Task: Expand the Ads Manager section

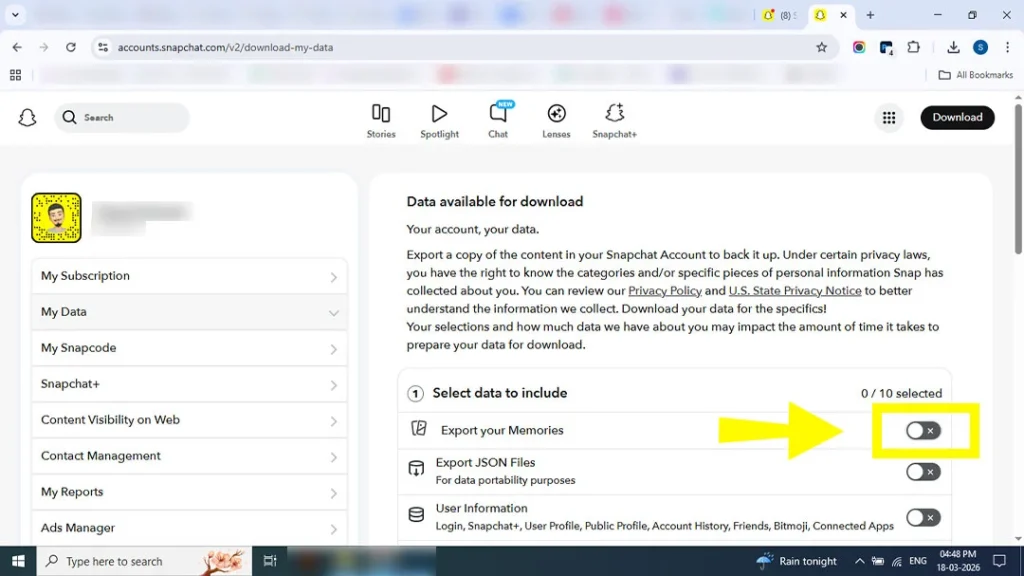Action: click(x=189, y=527)
